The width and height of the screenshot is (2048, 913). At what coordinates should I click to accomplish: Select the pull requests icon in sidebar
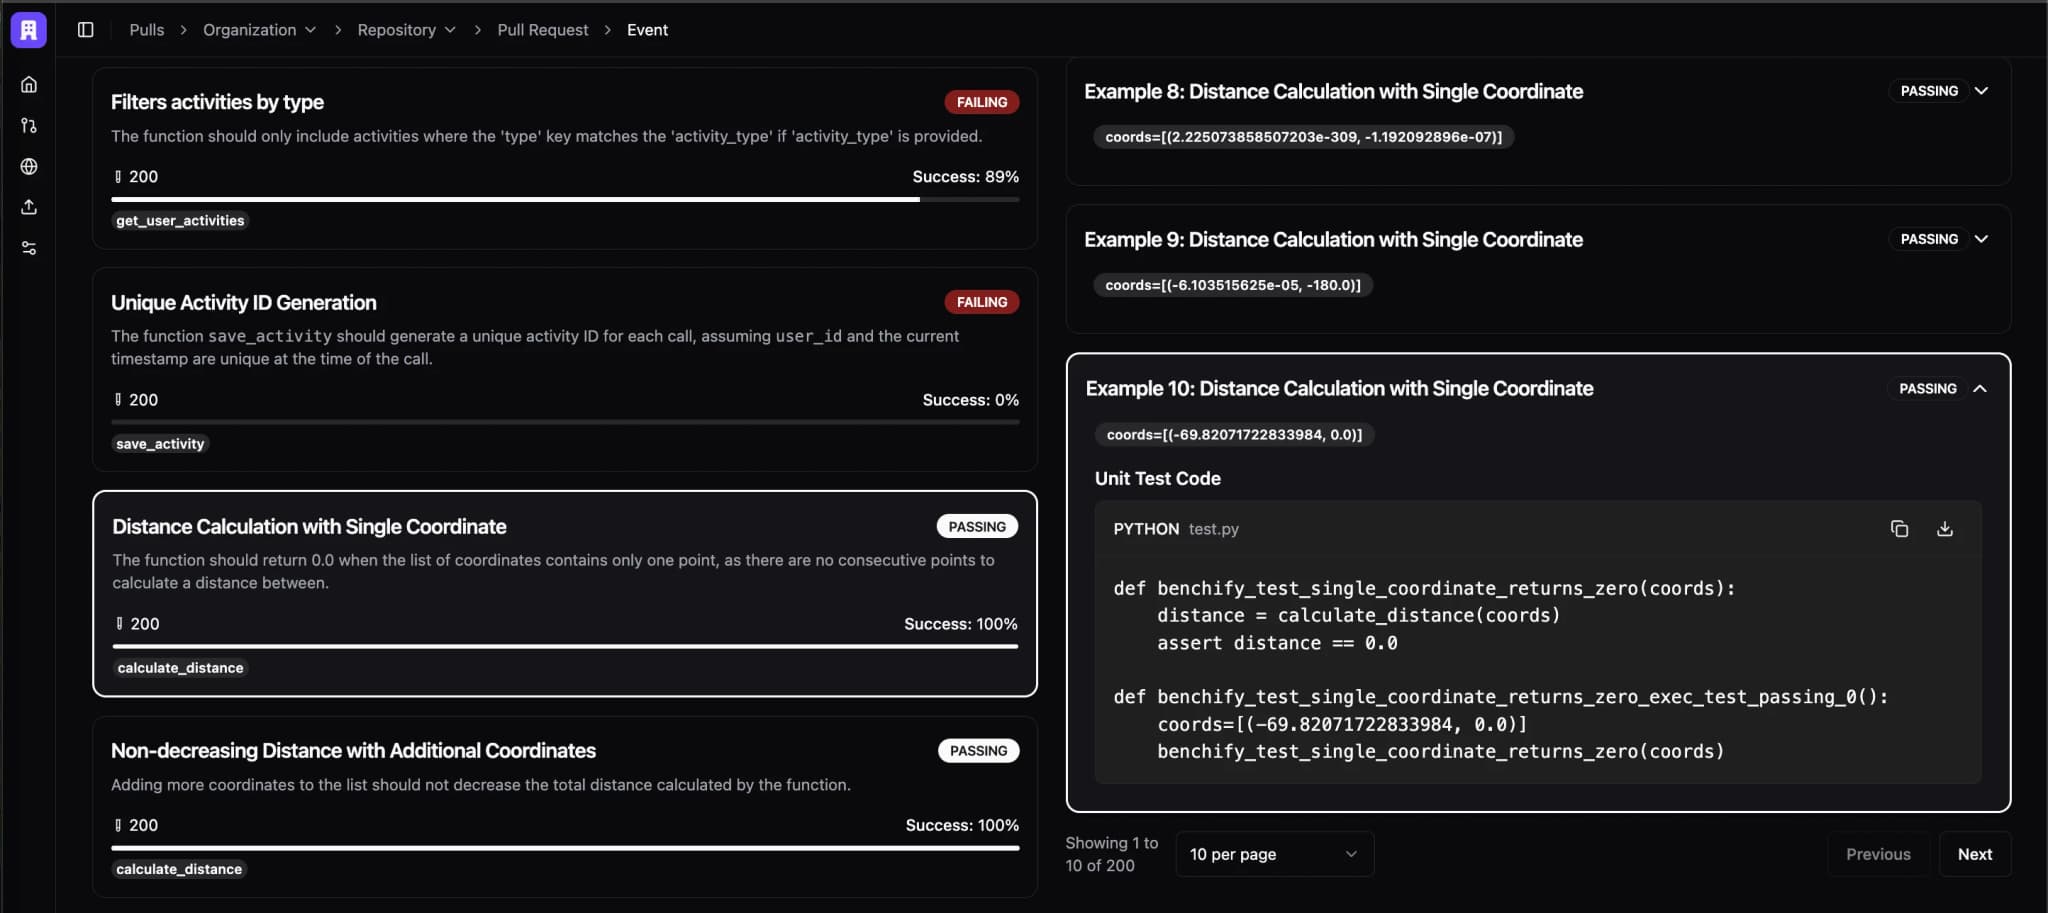[x=28, y=125]
